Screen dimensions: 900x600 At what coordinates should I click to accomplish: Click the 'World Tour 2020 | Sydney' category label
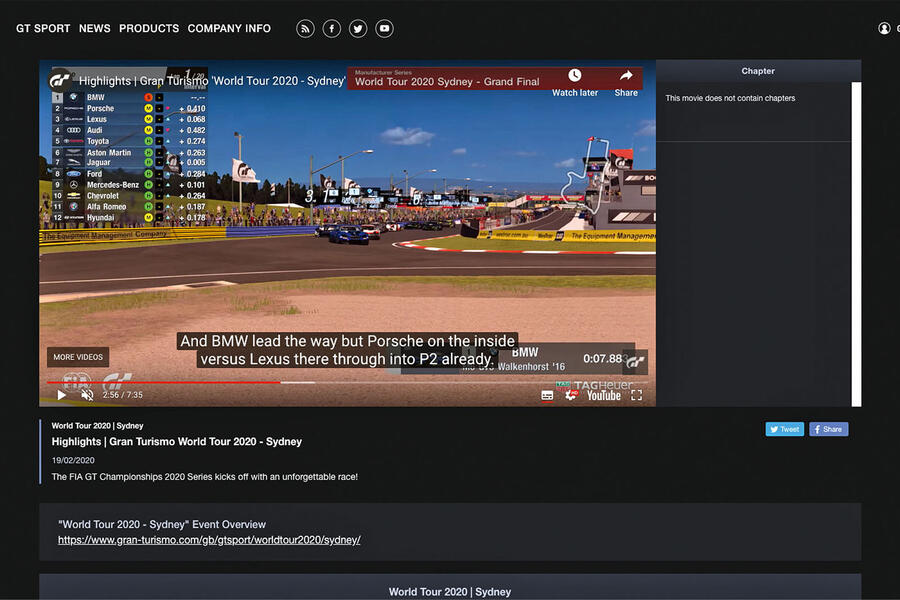[98, 425]
